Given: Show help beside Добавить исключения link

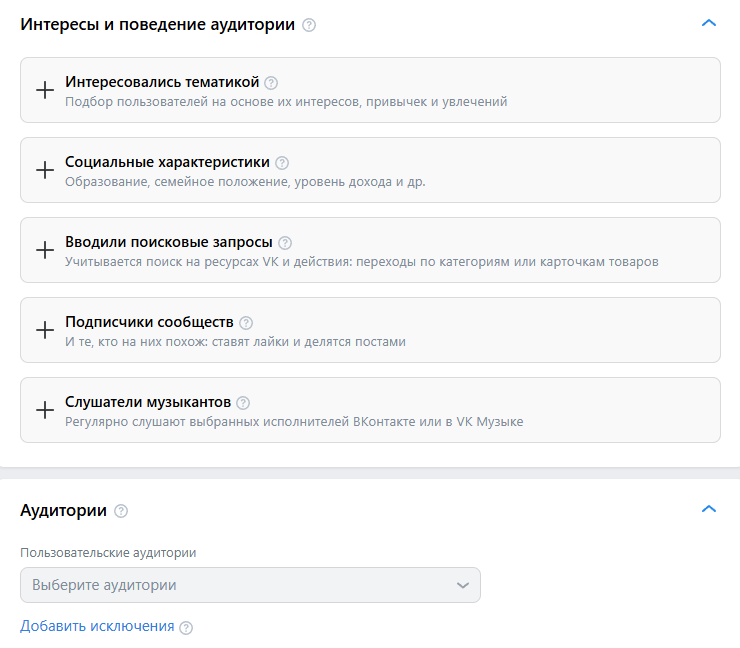Looking at the screenshot, I should pyautogui.click(x=186, y=628).
